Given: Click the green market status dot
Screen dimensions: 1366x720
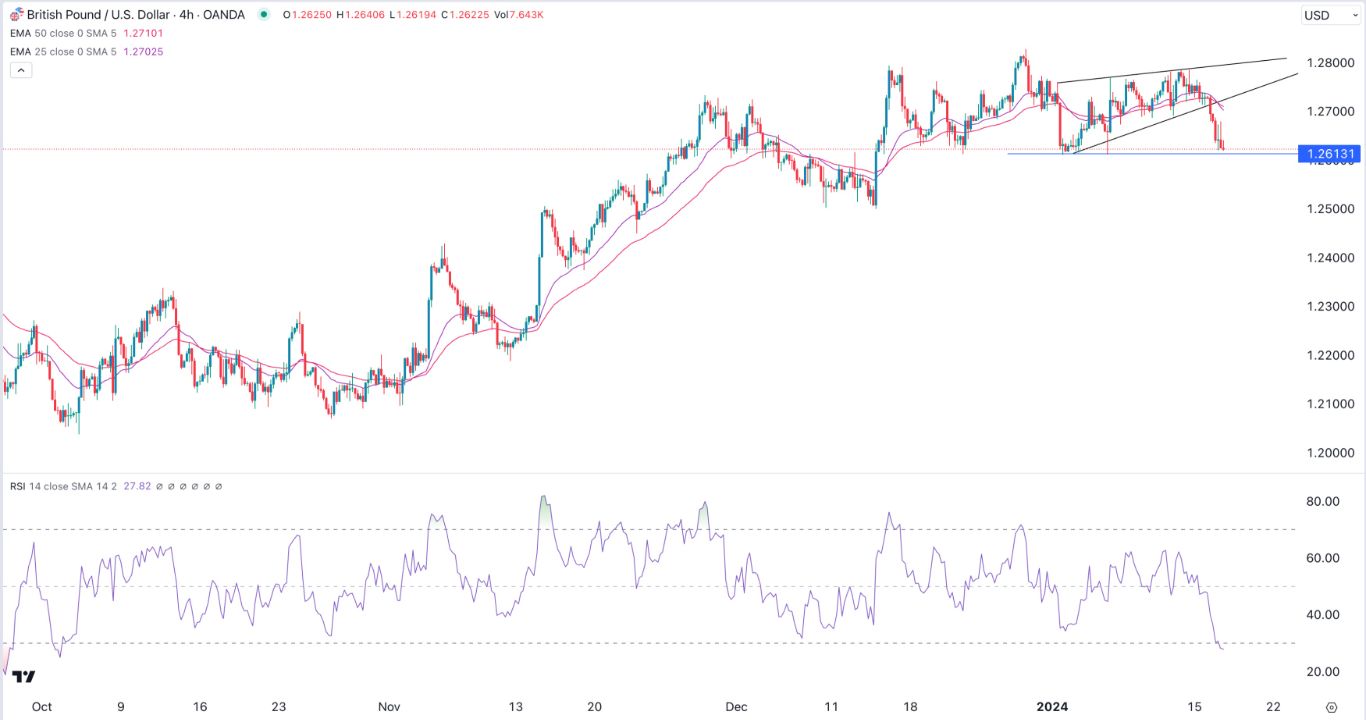Looking at the screenshot, I should pos(264,15).
